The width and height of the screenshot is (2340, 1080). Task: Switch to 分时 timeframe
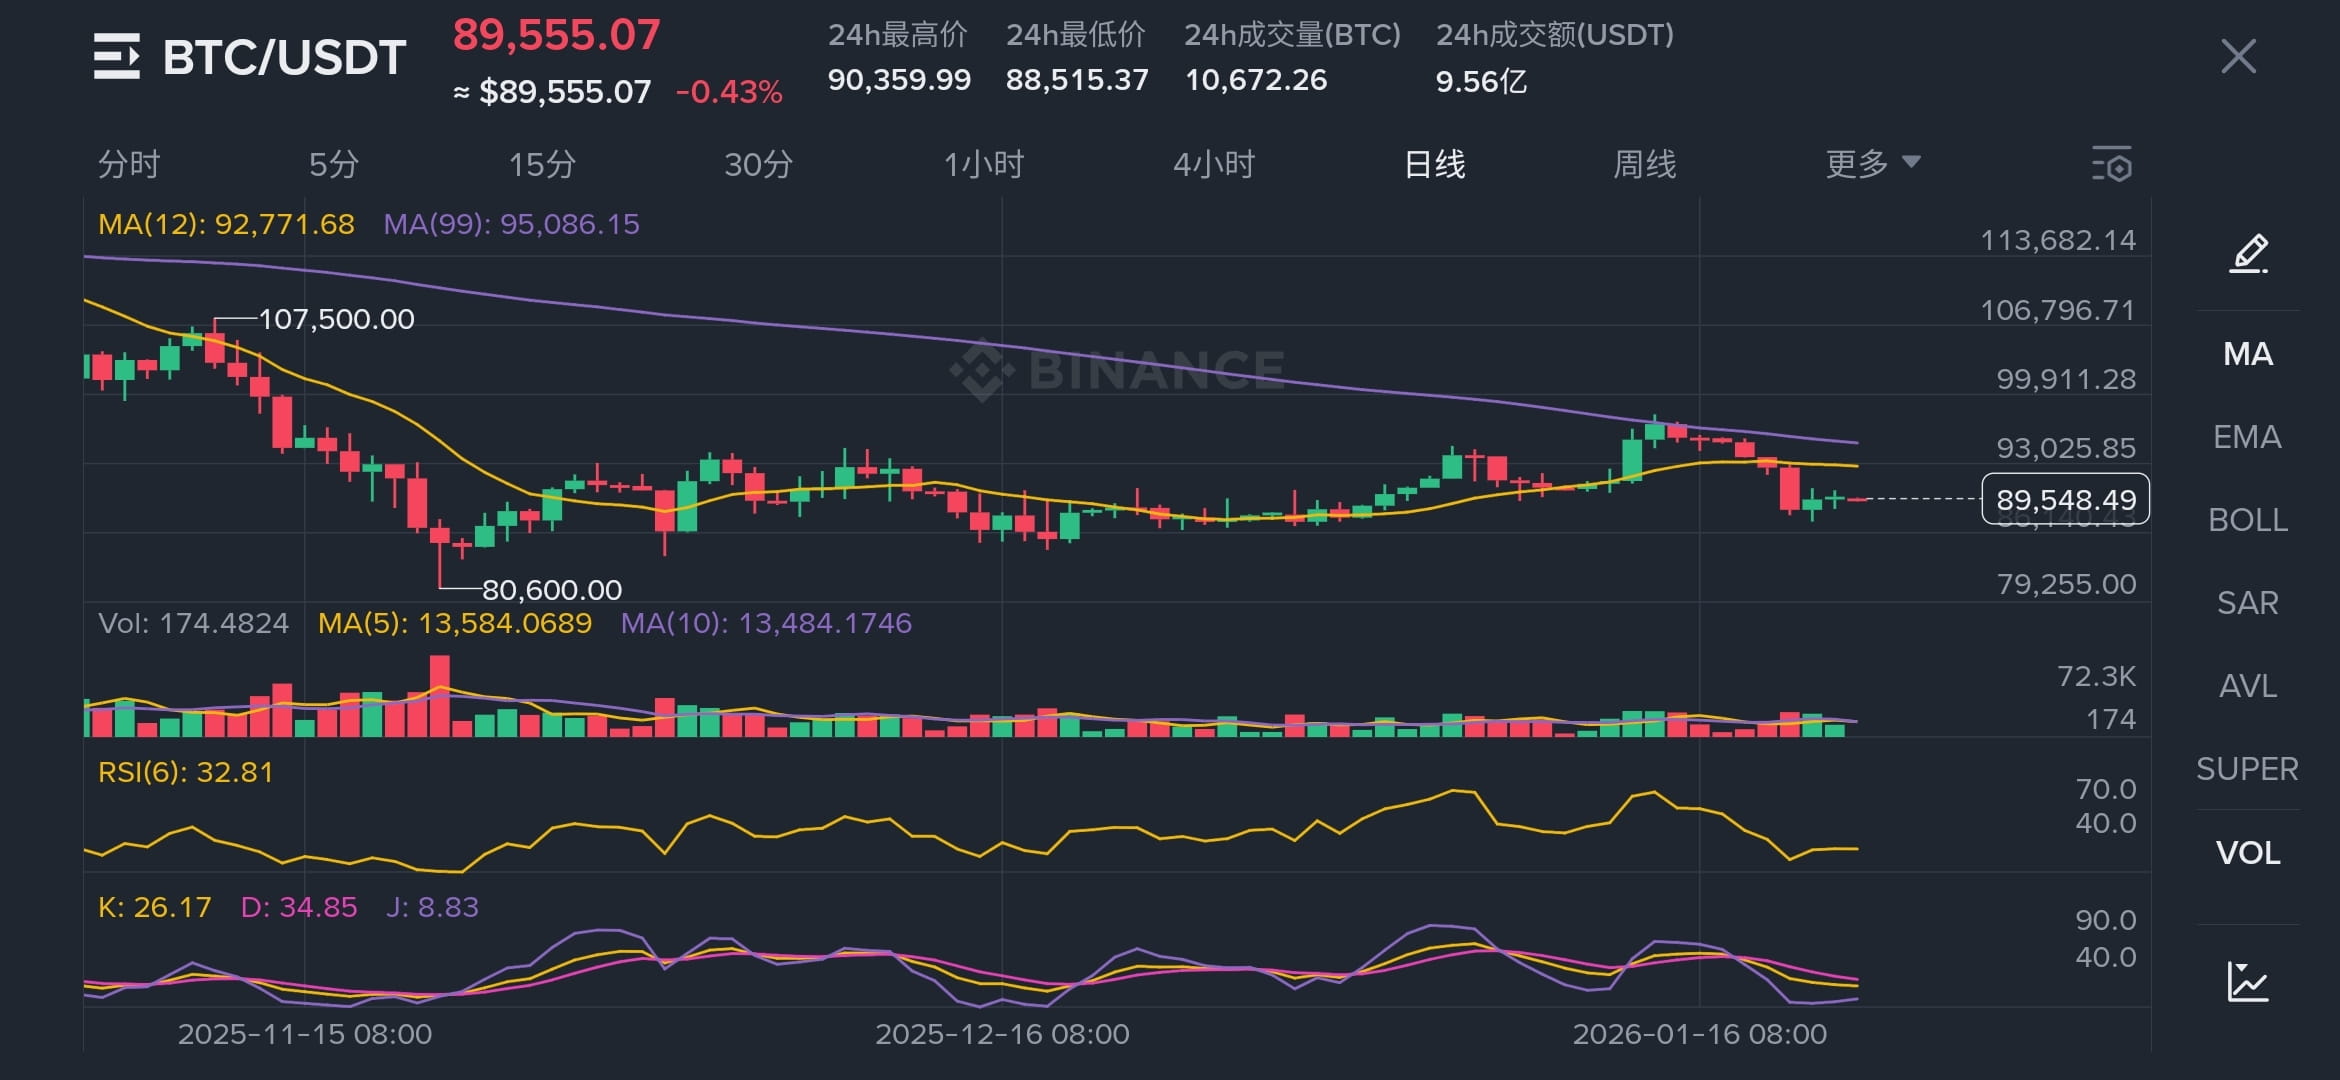[129, 164]
